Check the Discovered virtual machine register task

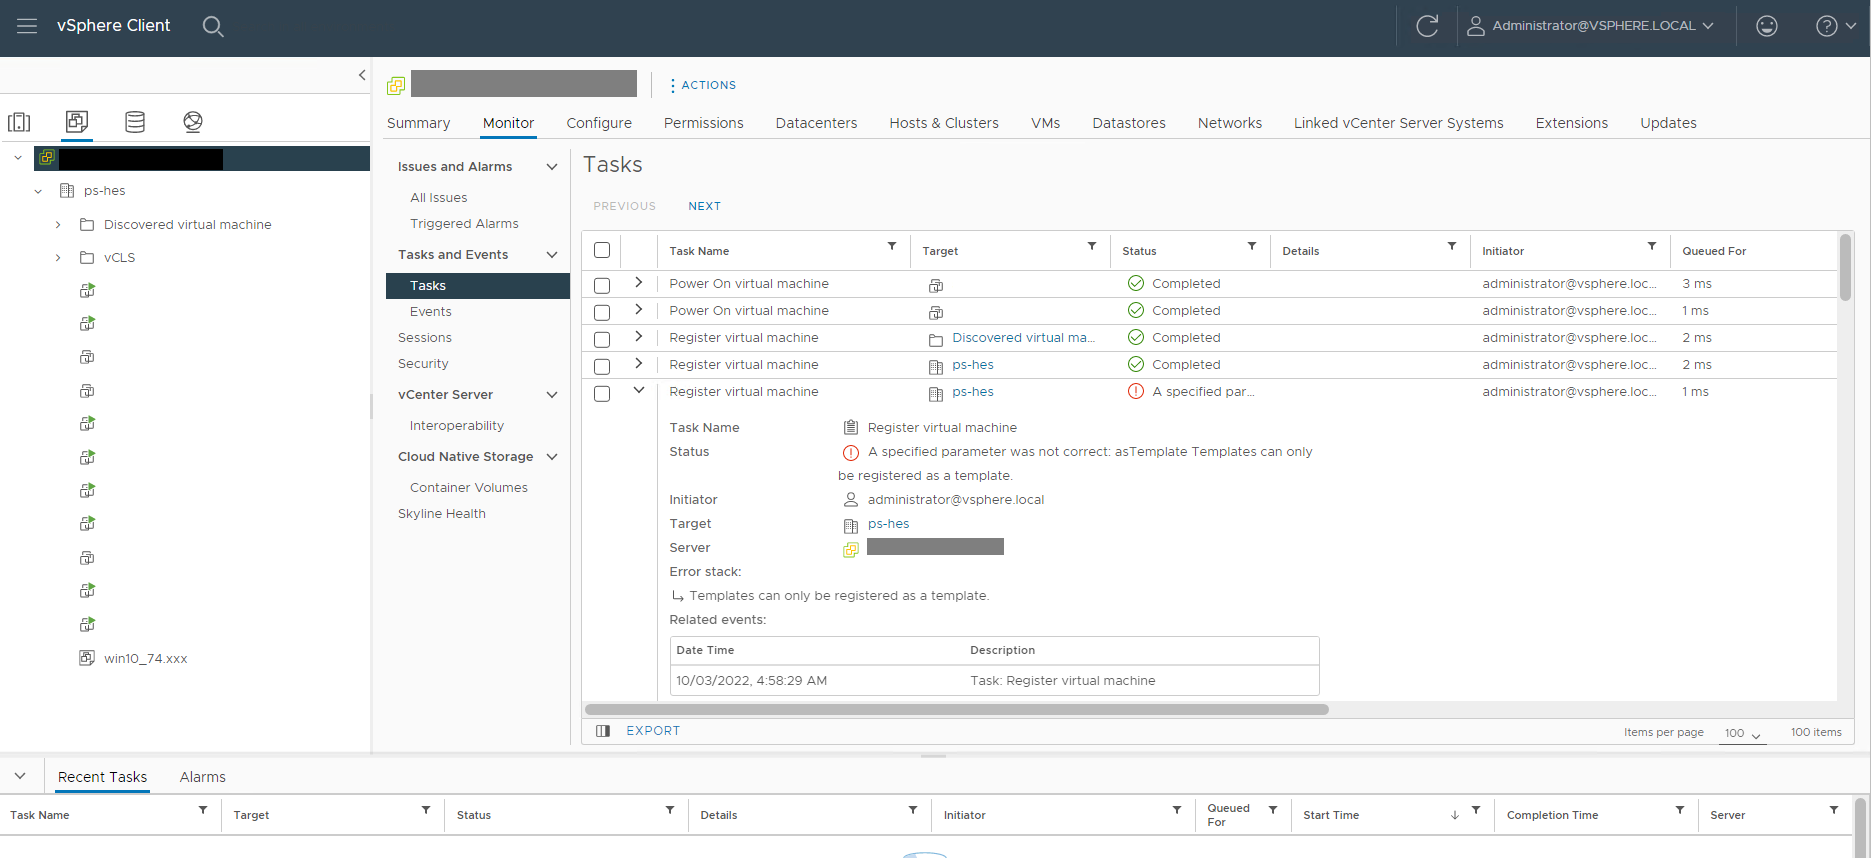tap(602, 340)
